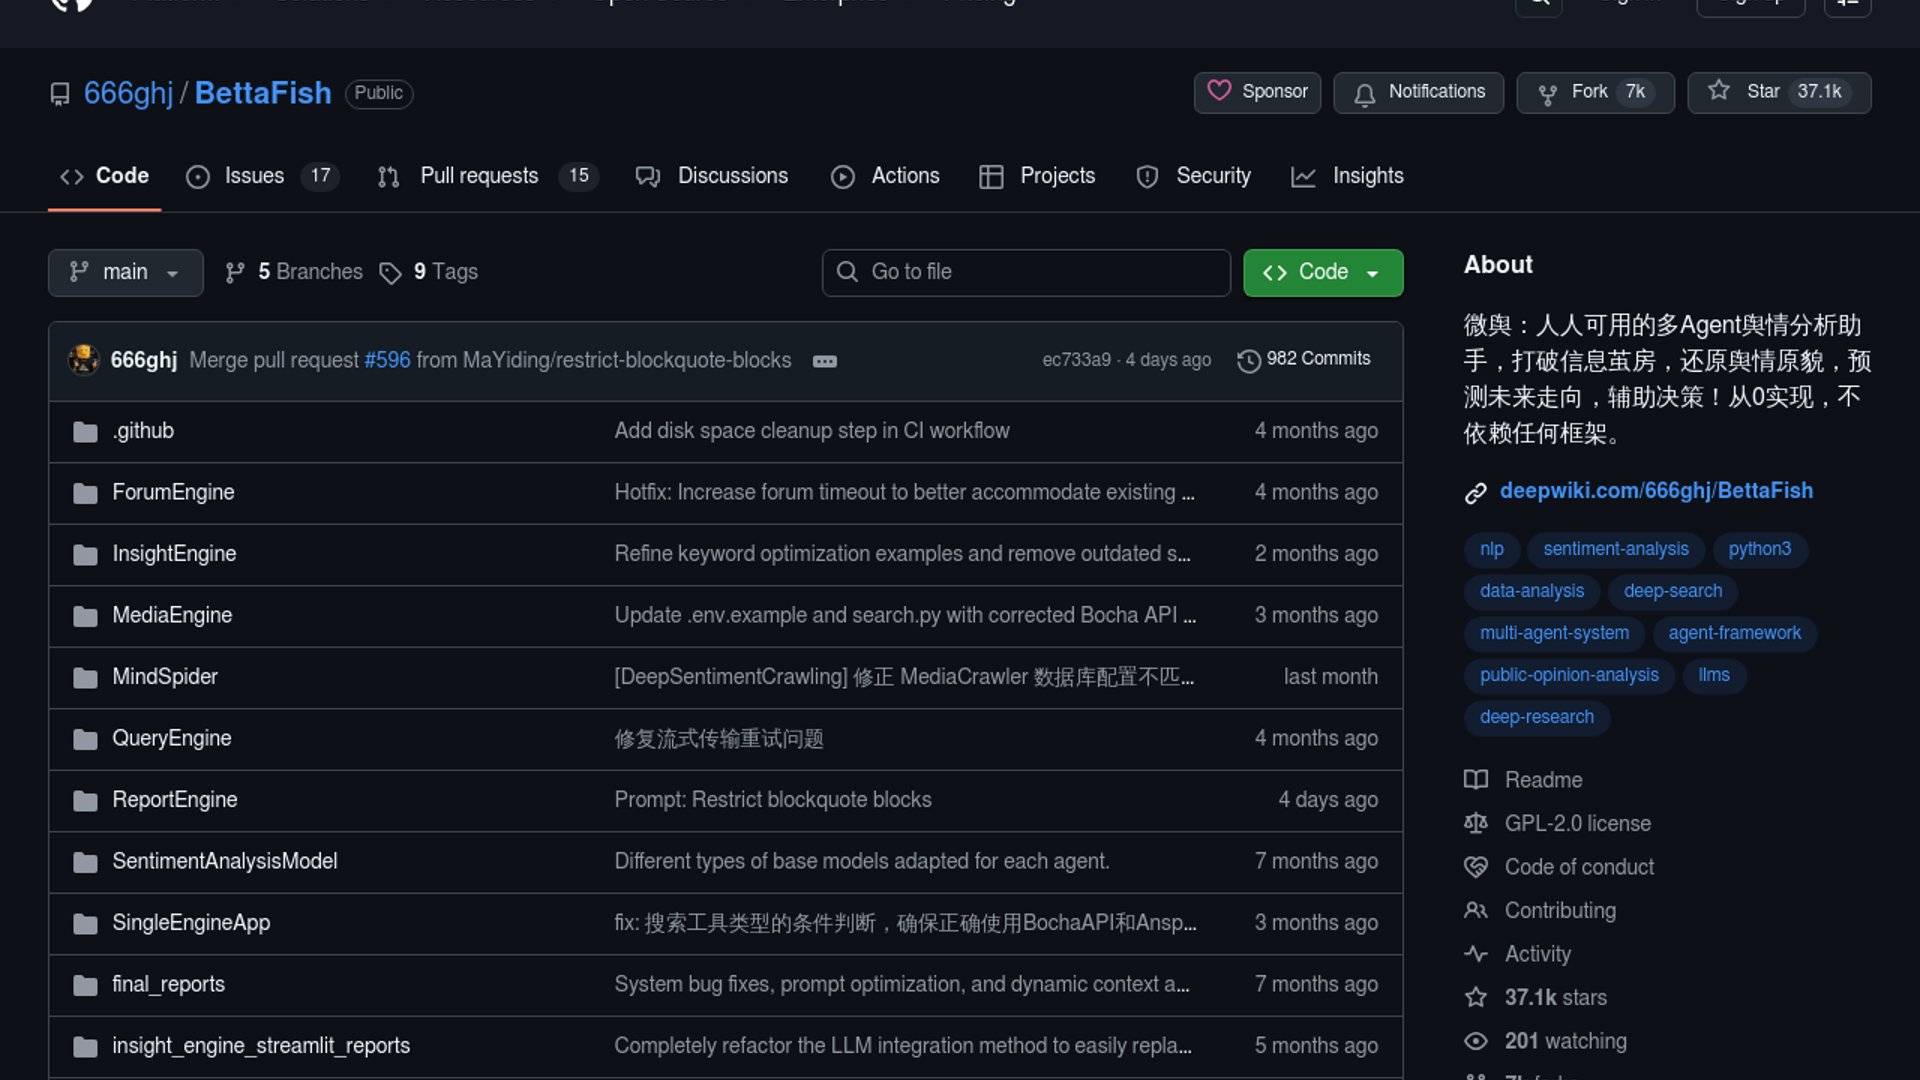Open the commit history clock icon
The height and width of the screenshot is (1080, 1920).
pyautogui.click(x=1248, y=360)
